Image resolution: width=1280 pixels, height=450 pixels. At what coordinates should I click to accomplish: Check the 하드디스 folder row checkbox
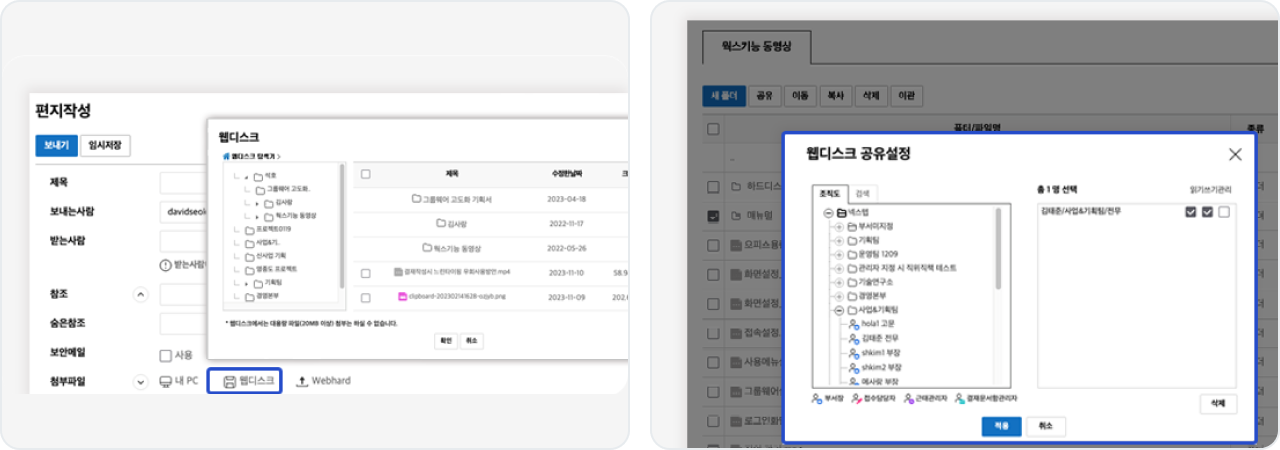(713, 187)
